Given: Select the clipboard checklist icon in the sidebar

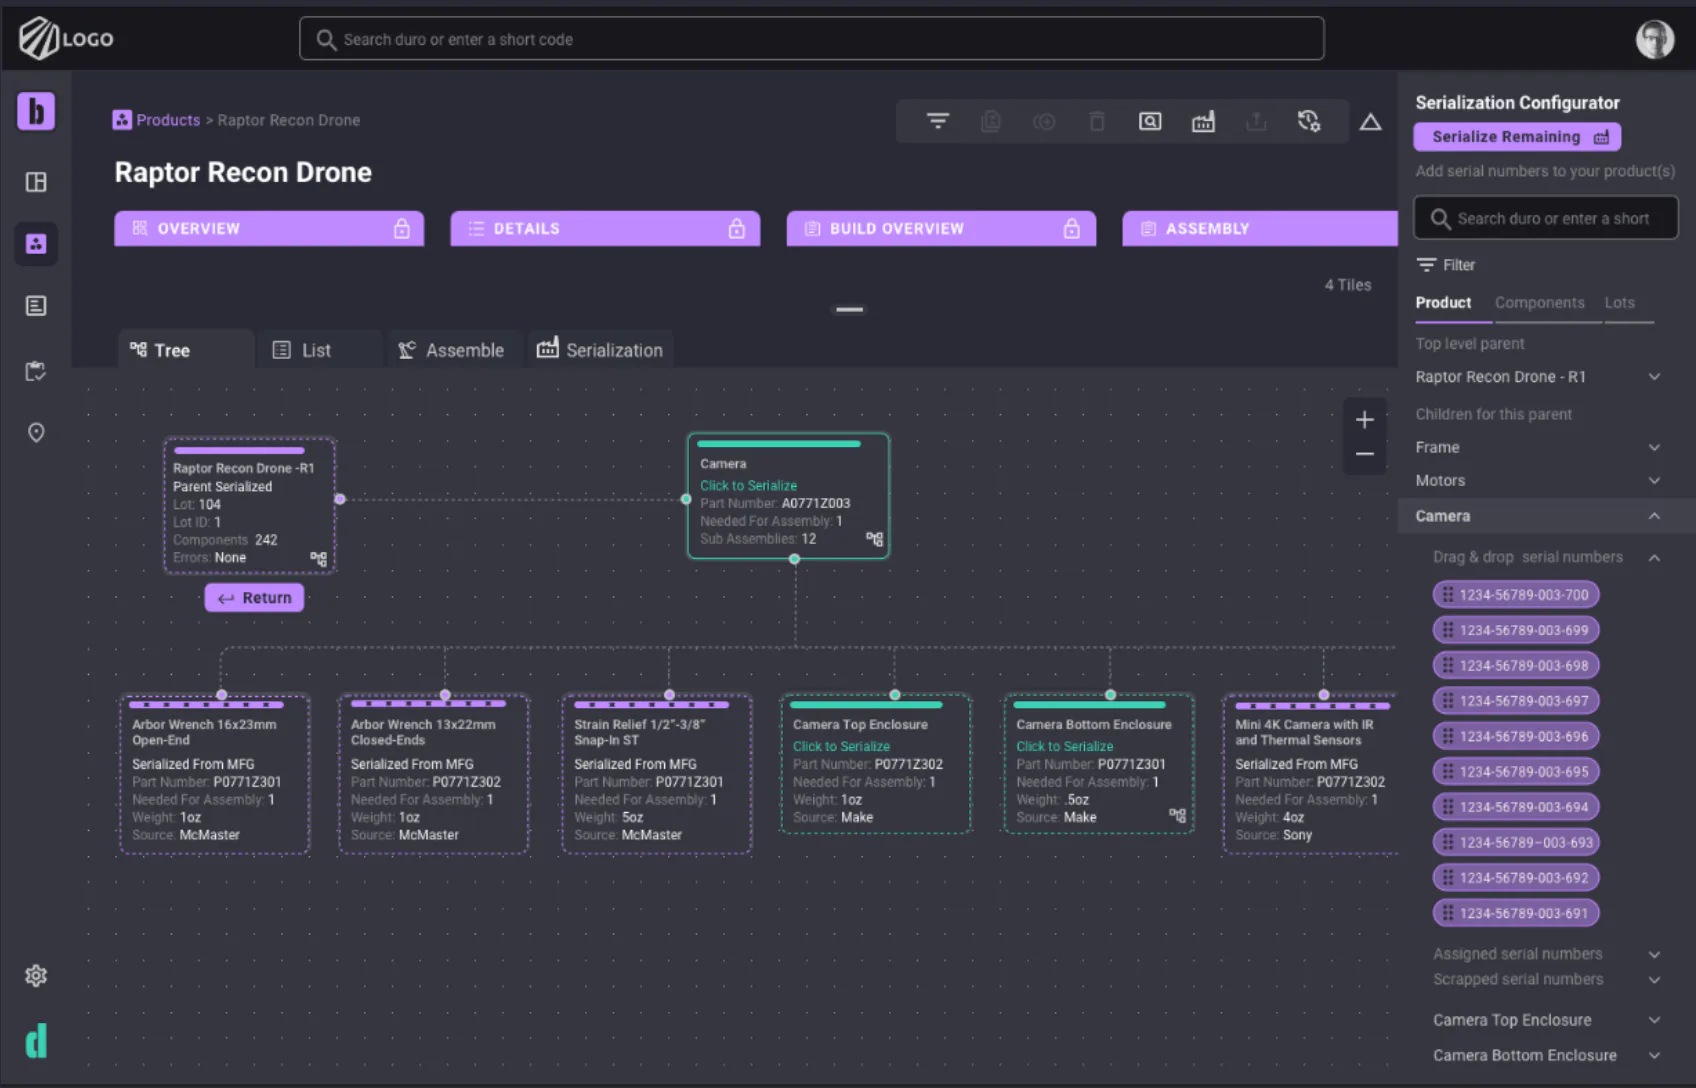Looking at the screenshot, I should tap(36, 370).
